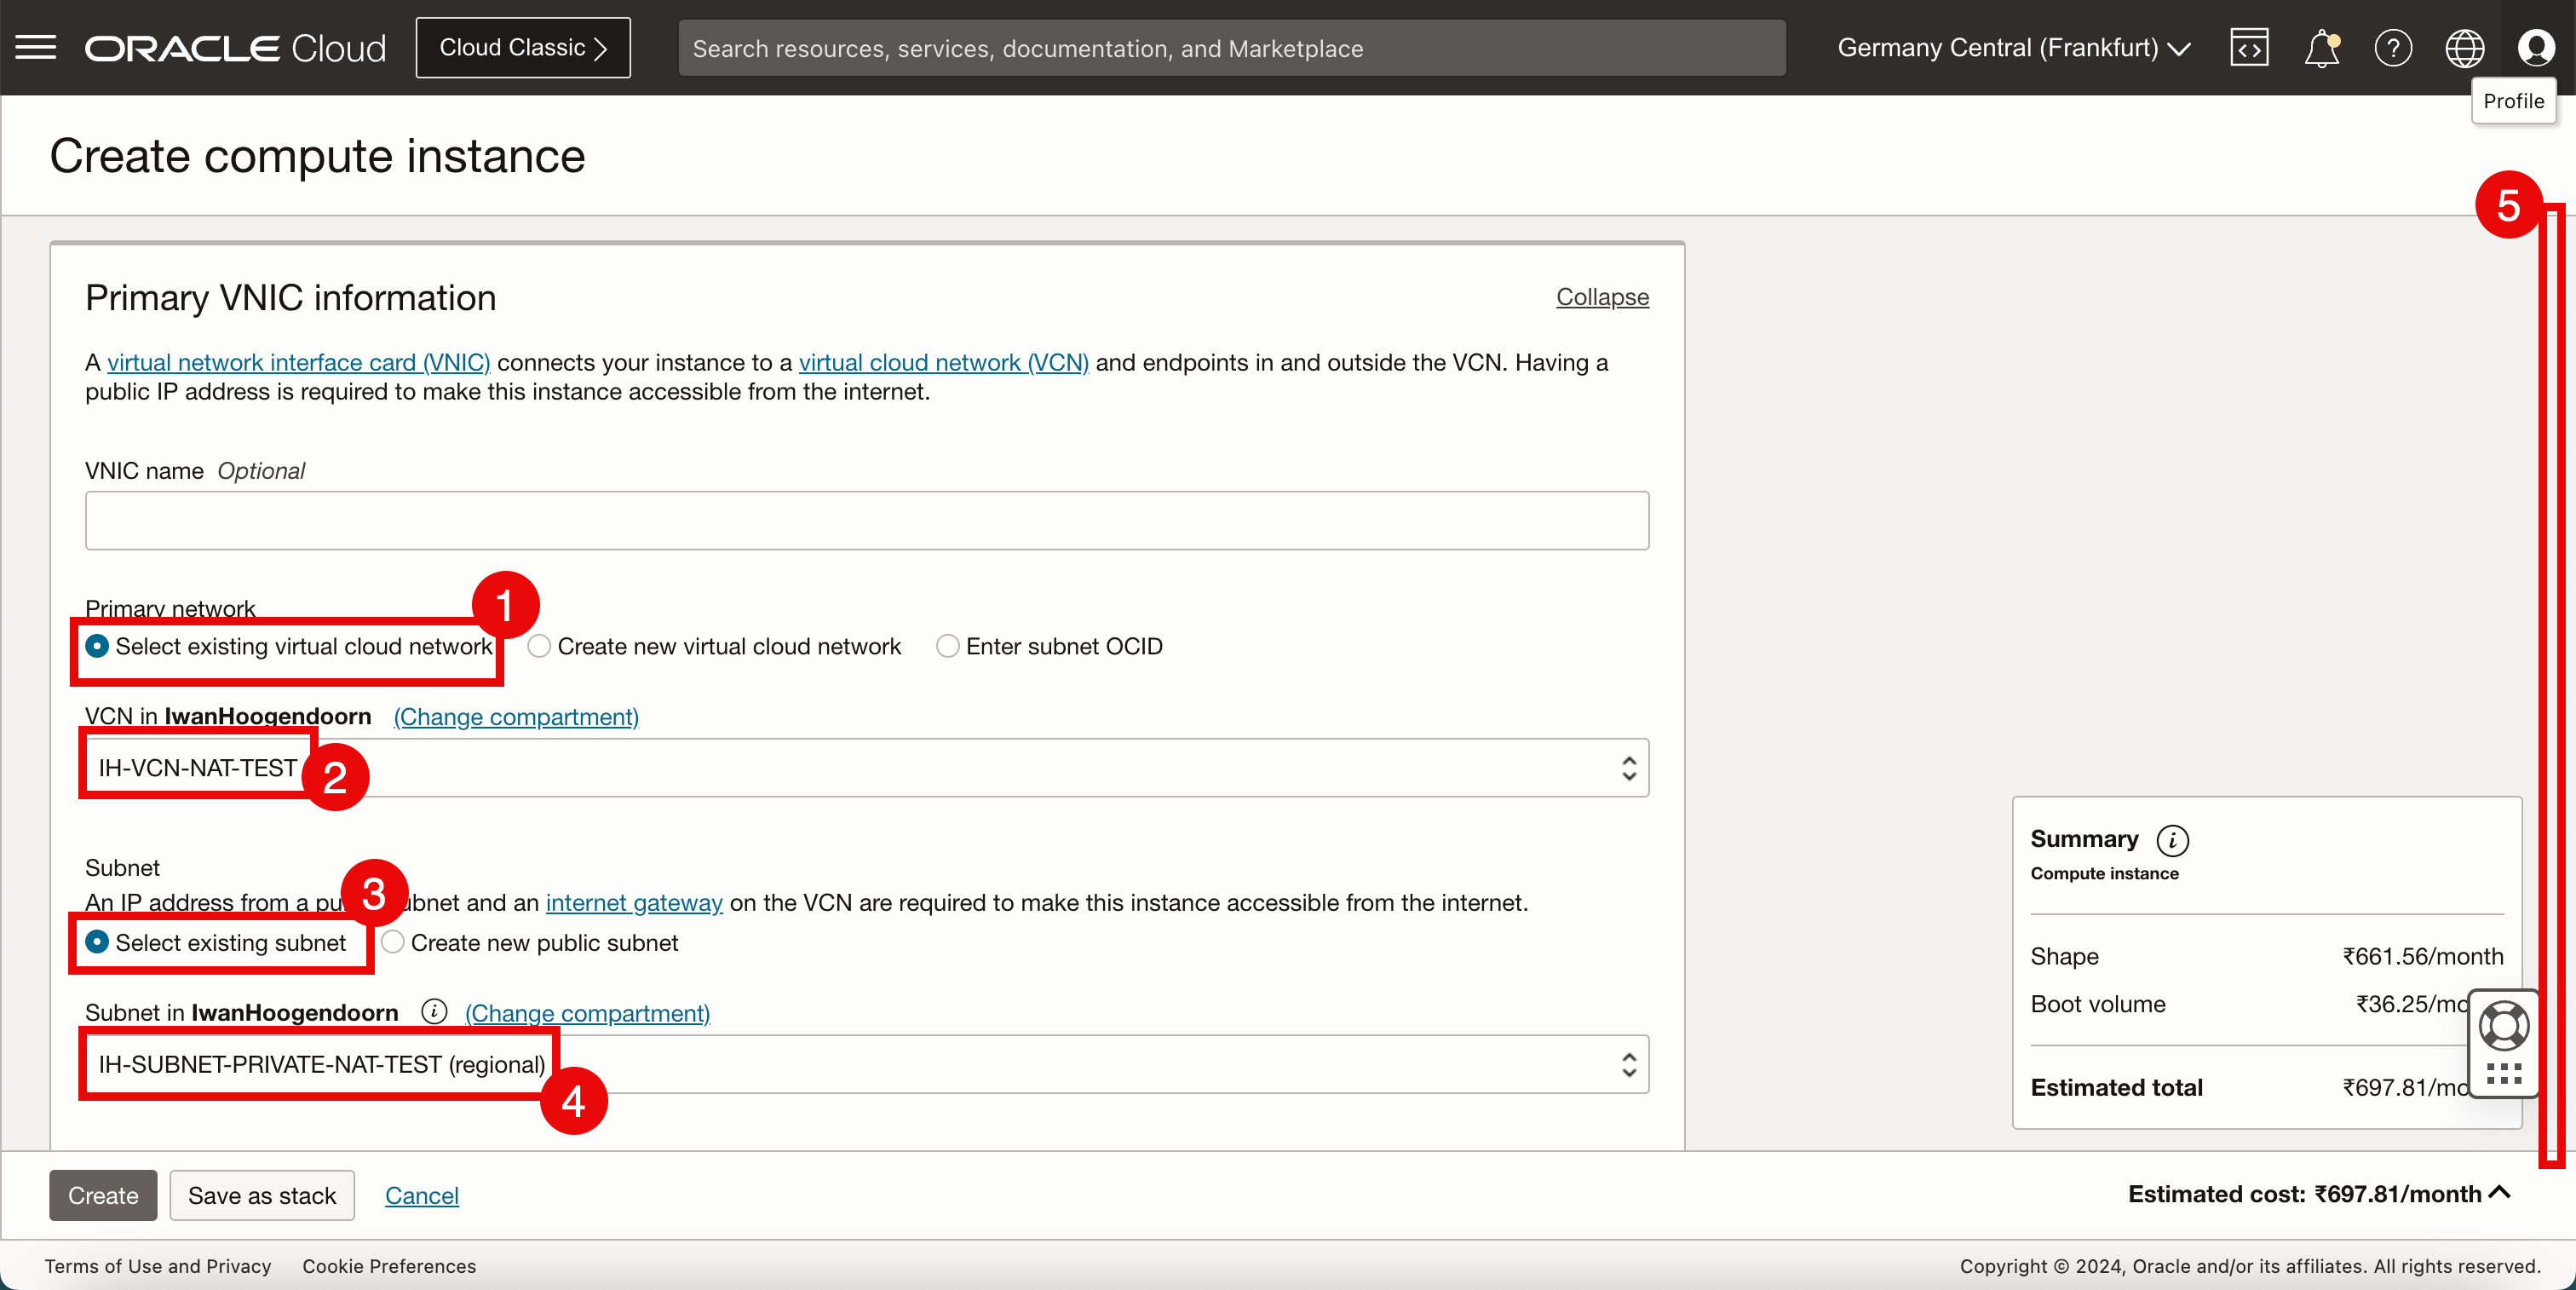The width and height of the screenshot is (2576, 1290).
Task: Click the help question mark icon
Action: tap(2393, 48)
